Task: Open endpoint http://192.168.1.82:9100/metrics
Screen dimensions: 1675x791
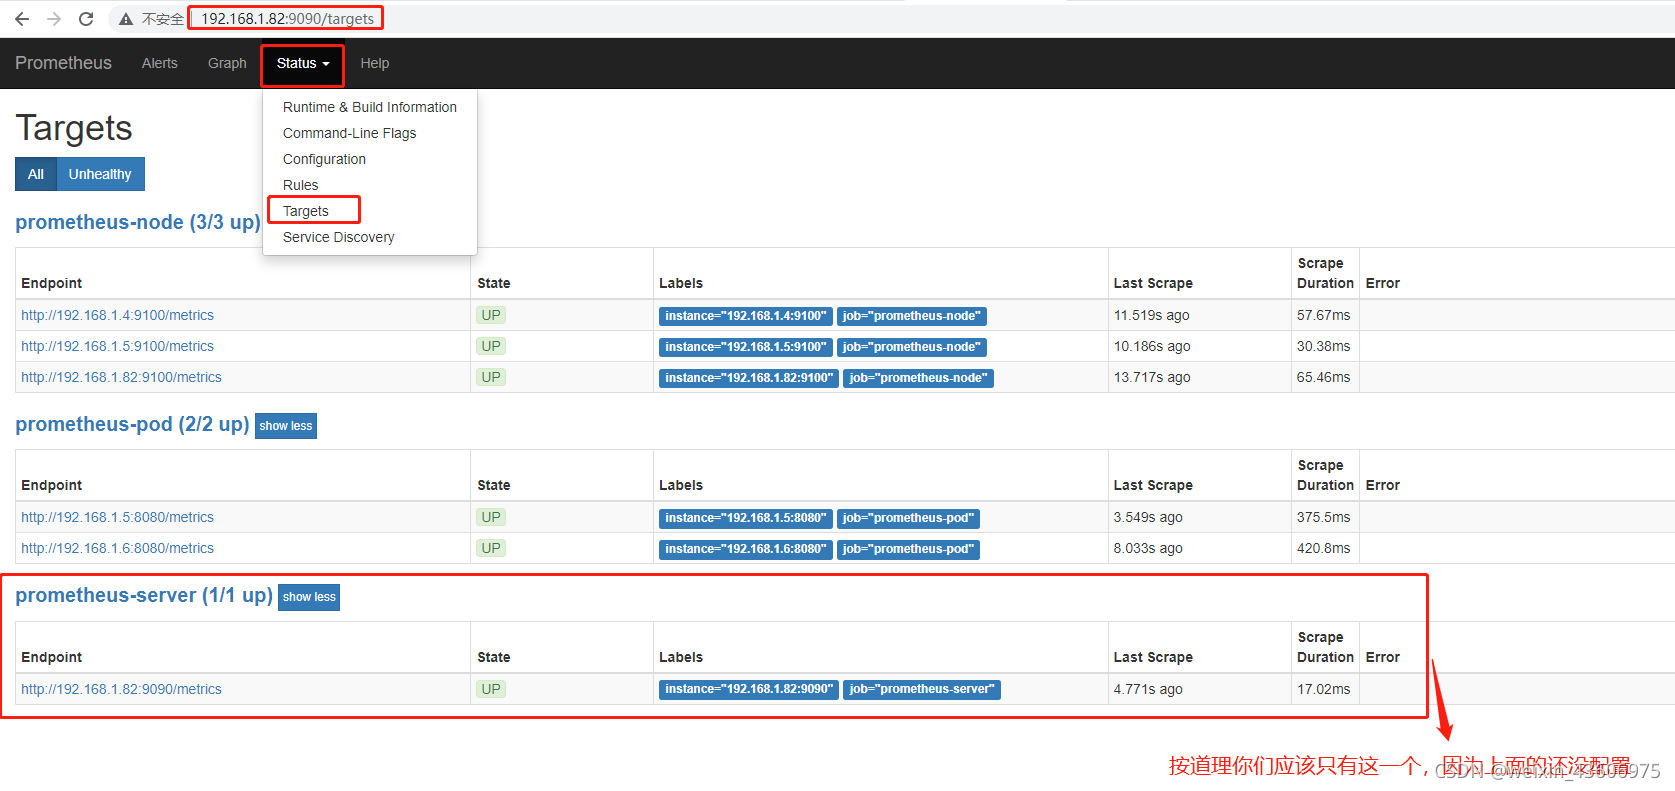Action: point(121,377)
